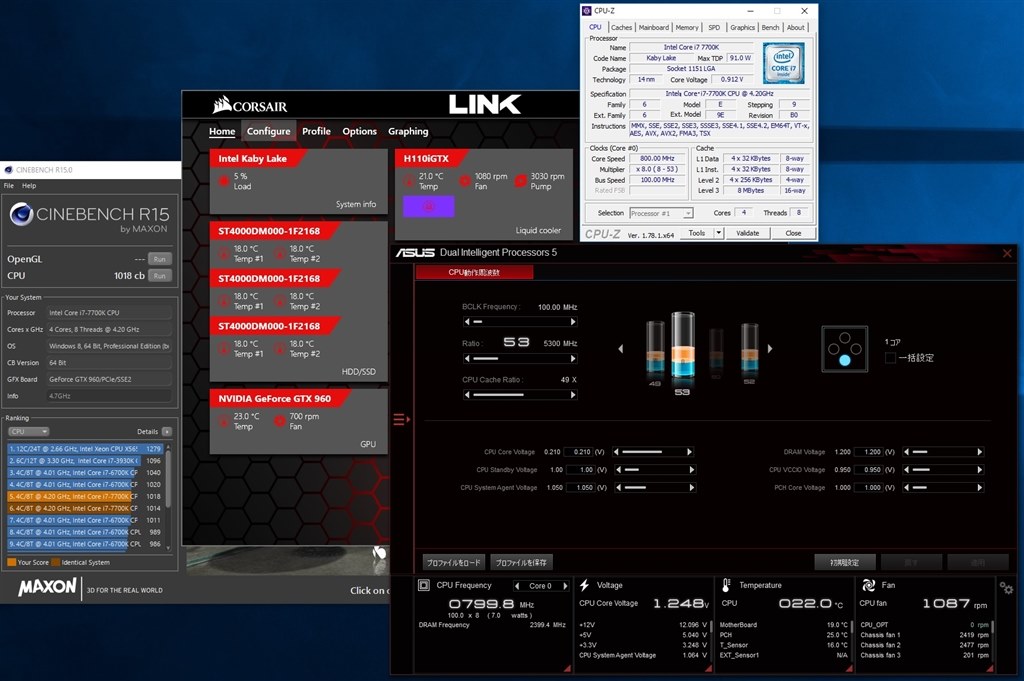Click the GTX 960 temperature icon

[x=223, y=421]
